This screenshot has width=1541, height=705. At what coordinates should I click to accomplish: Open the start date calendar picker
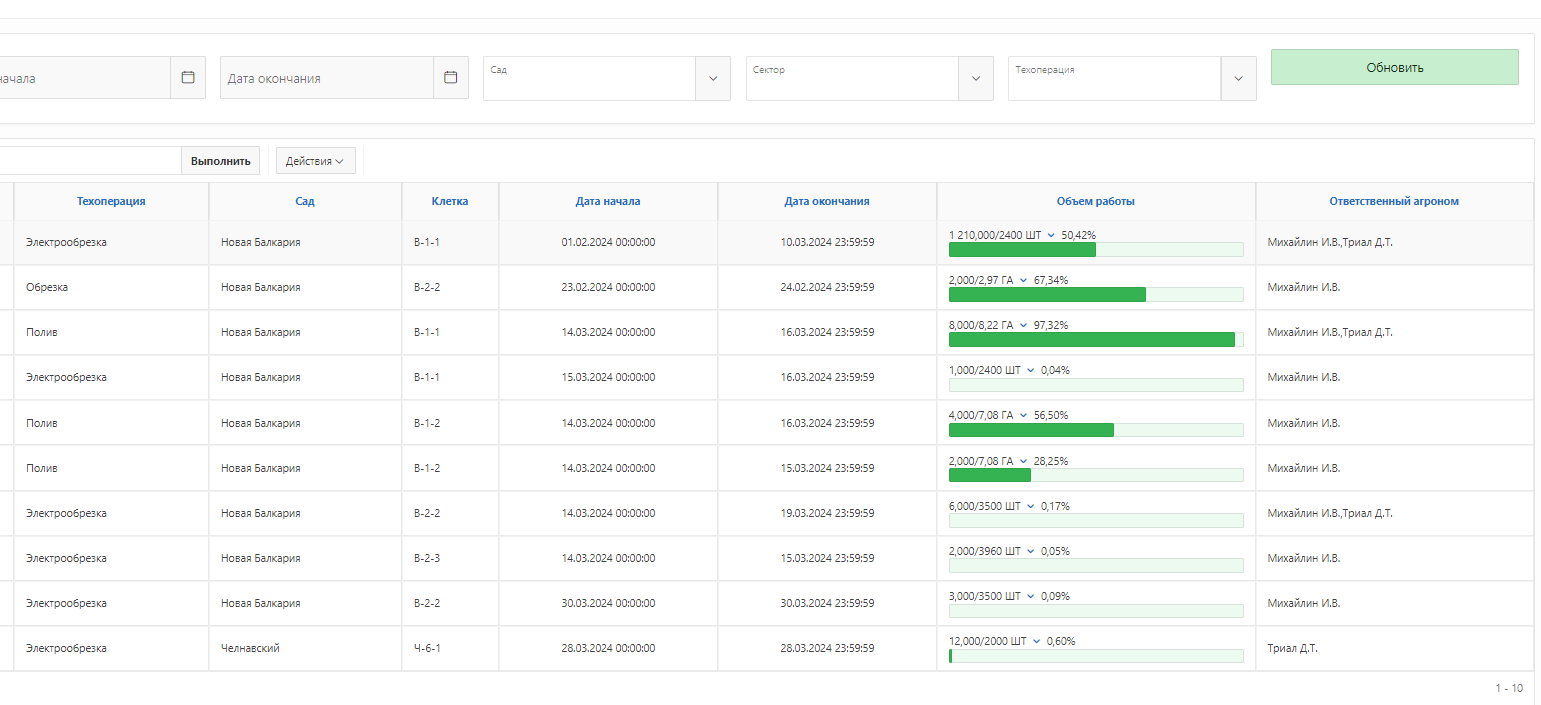(187, 77)
